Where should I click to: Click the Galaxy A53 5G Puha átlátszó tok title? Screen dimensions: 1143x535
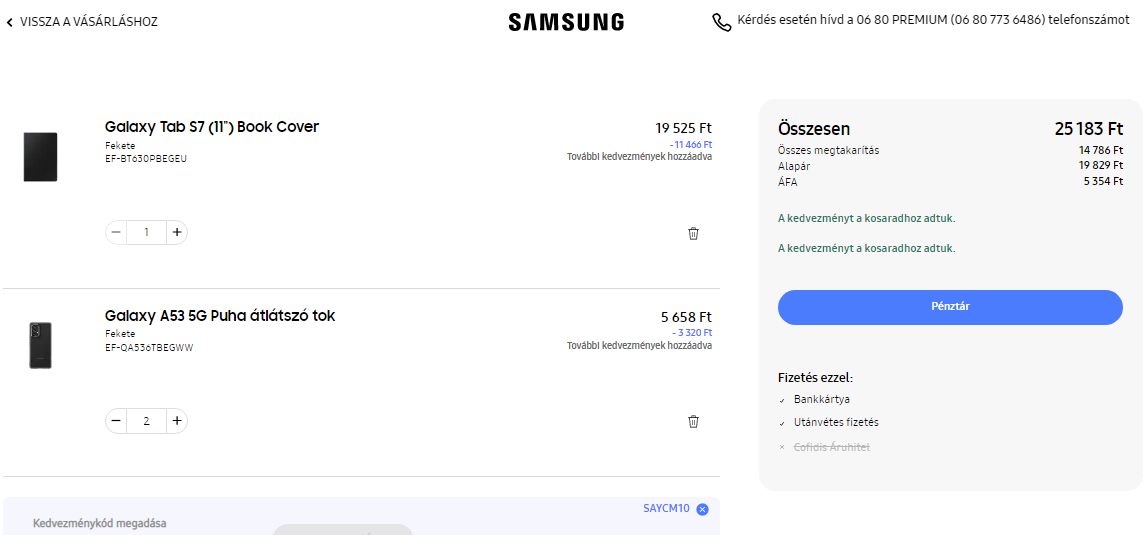tap(220, 316)
